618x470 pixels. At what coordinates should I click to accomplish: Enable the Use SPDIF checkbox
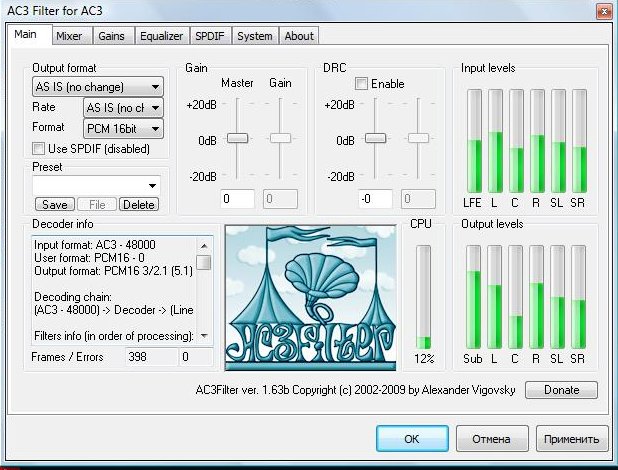pyautogui.click(x=39, y=149)
